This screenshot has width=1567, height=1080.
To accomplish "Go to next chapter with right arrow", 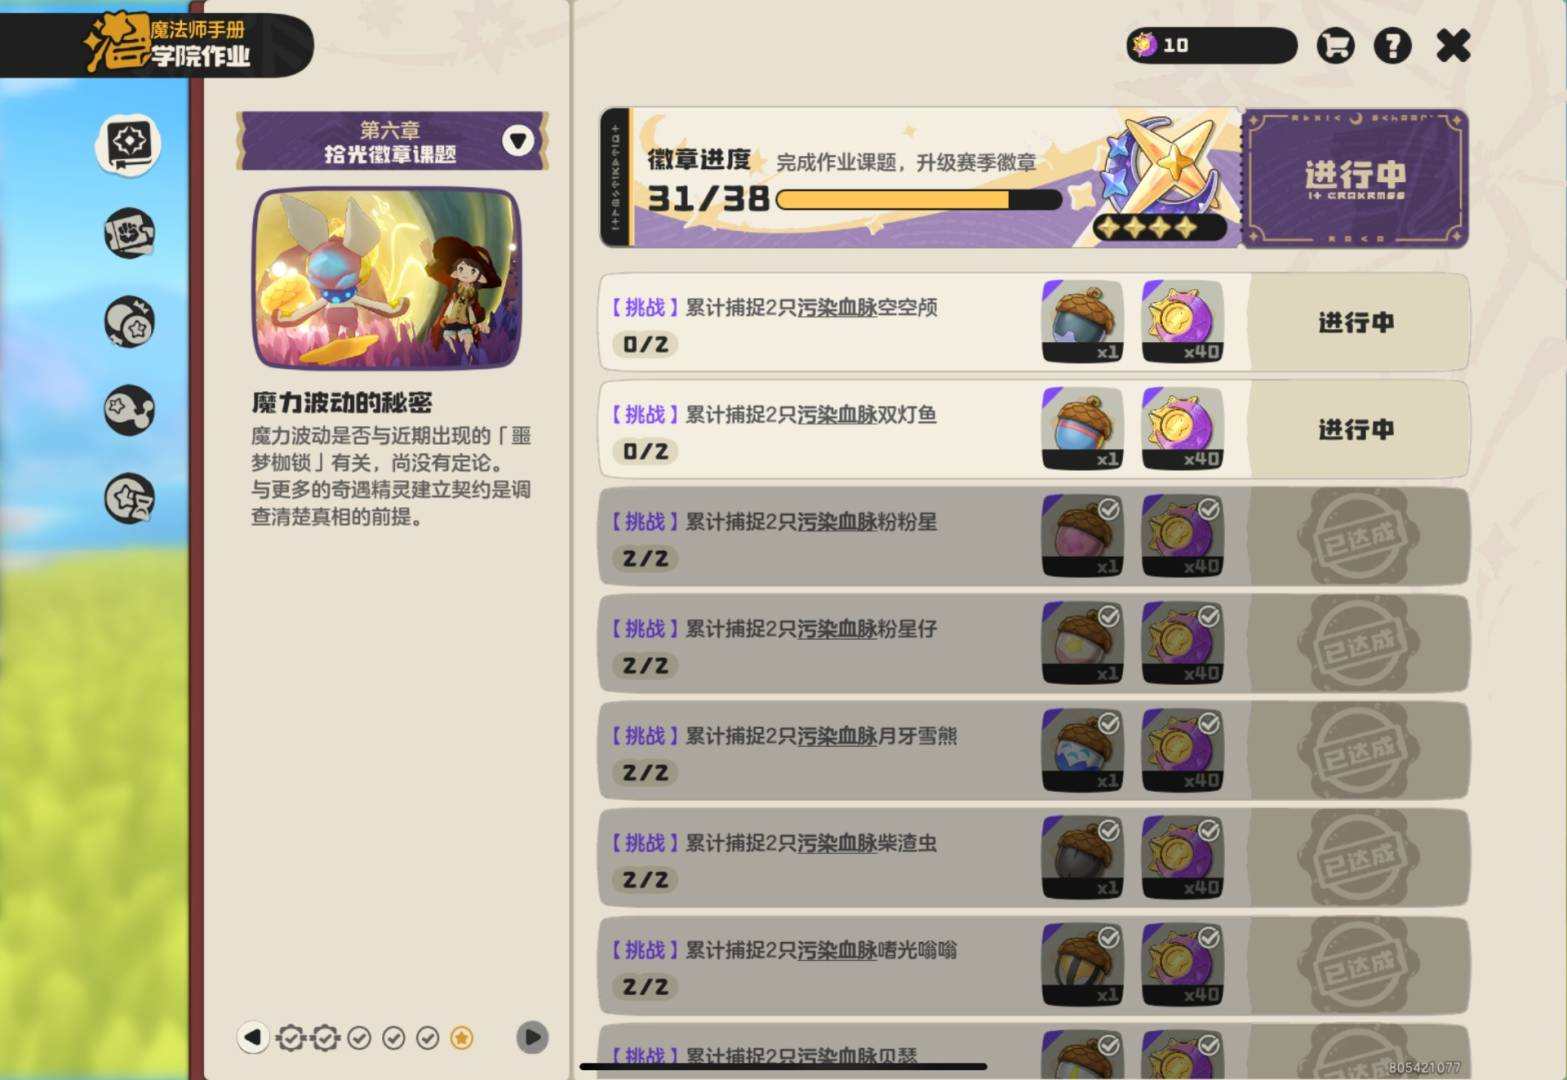I will tap(532, 1037).
